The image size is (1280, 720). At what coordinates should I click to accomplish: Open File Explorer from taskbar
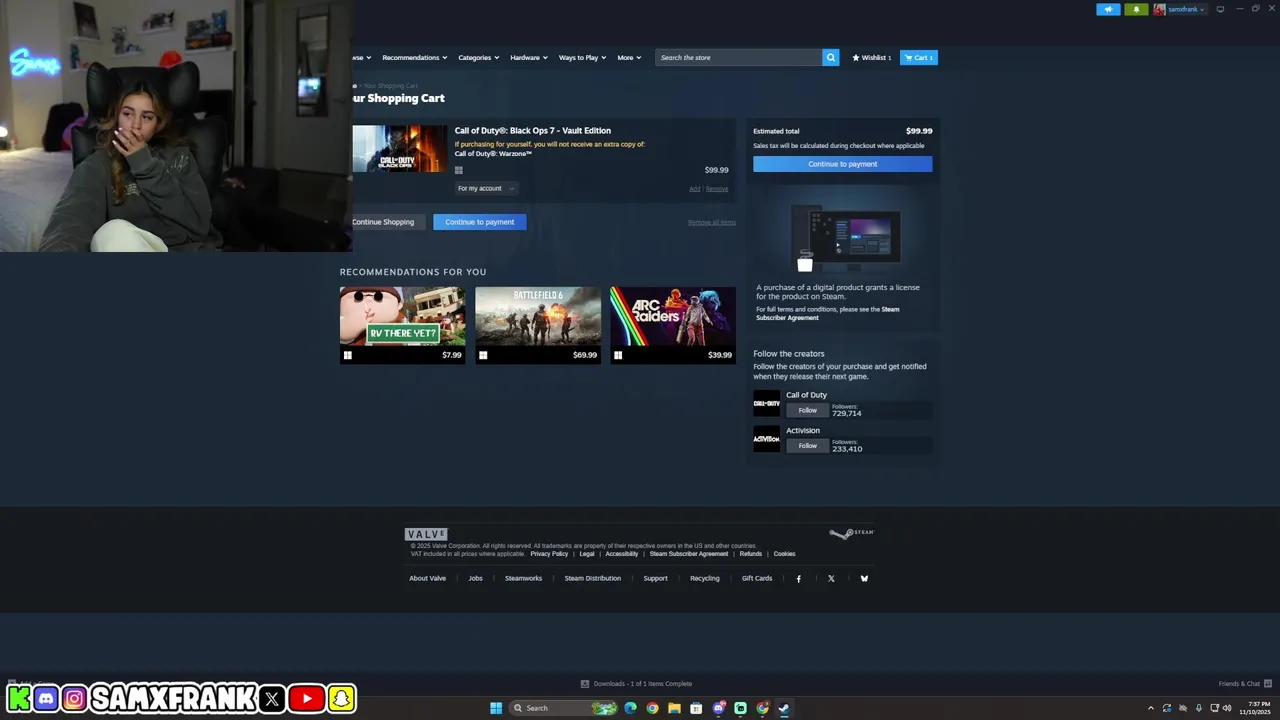click(674, 708)
